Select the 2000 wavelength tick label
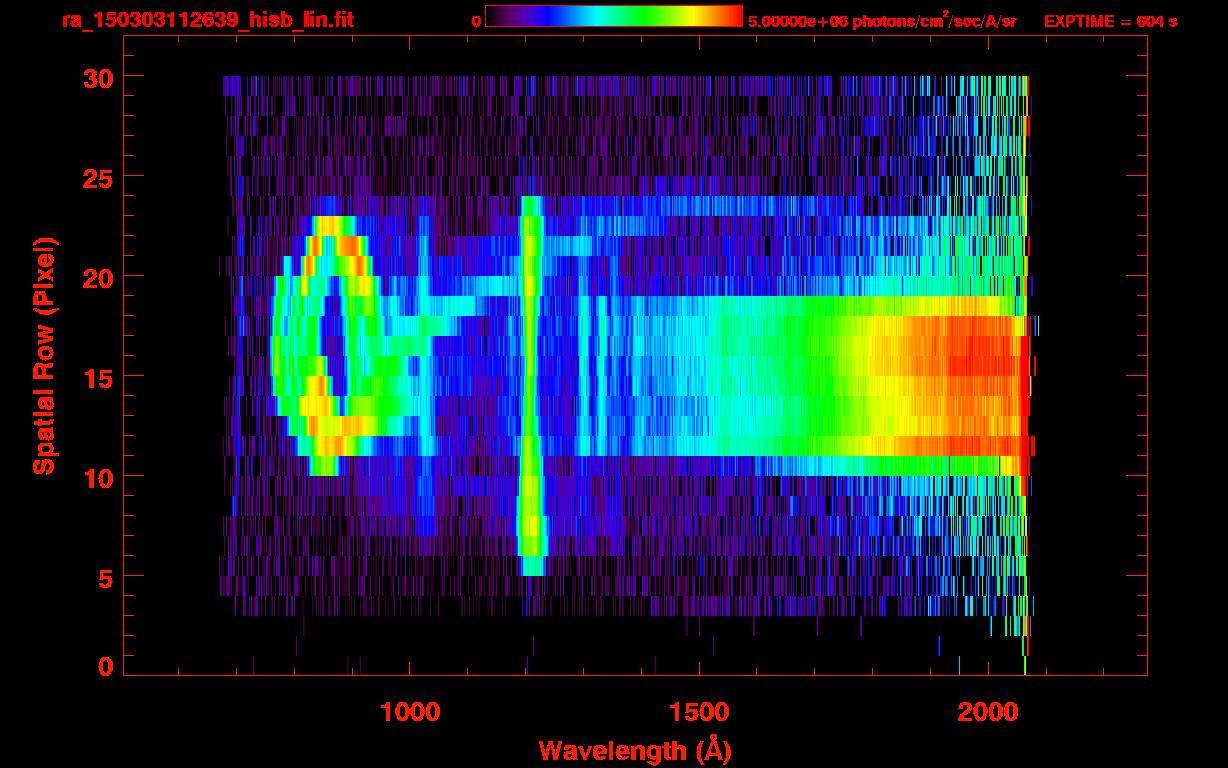The height and width of the screenshot is (768, 1228). [x=988, y=711]
